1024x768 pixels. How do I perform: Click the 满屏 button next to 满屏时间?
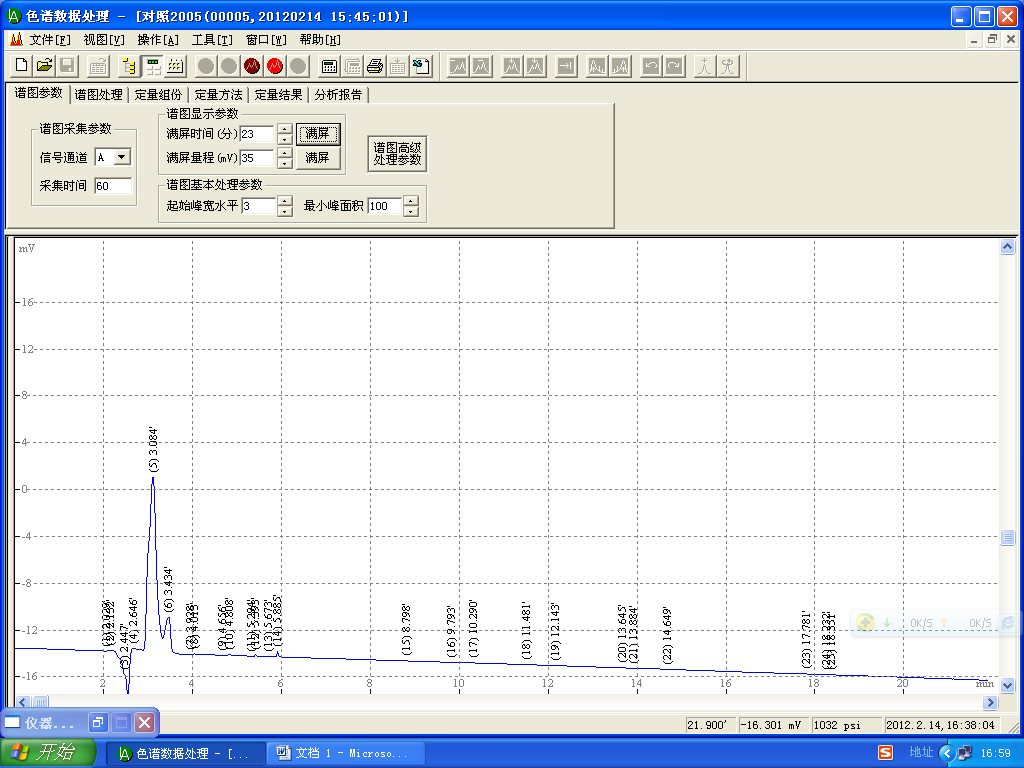318,134
